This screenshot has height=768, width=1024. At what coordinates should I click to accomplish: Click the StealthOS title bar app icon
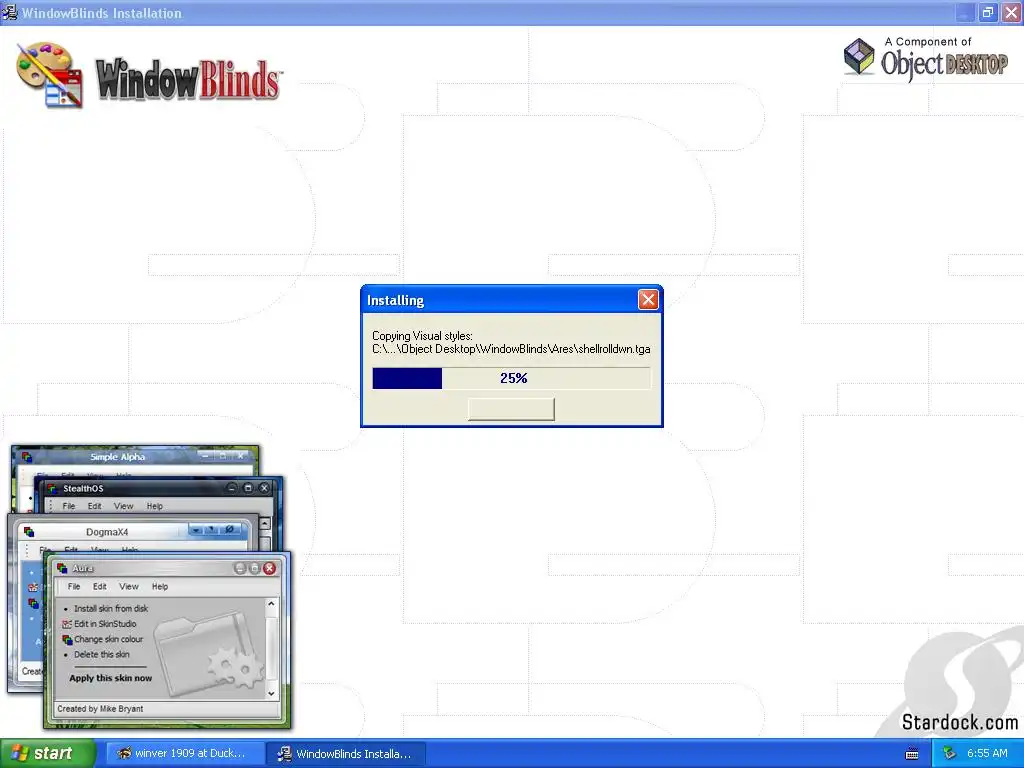[52, 488]
